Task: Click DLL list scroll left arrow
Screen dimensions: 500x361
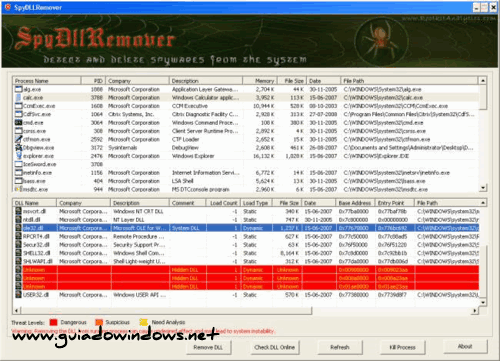Action: pos(16,311)
